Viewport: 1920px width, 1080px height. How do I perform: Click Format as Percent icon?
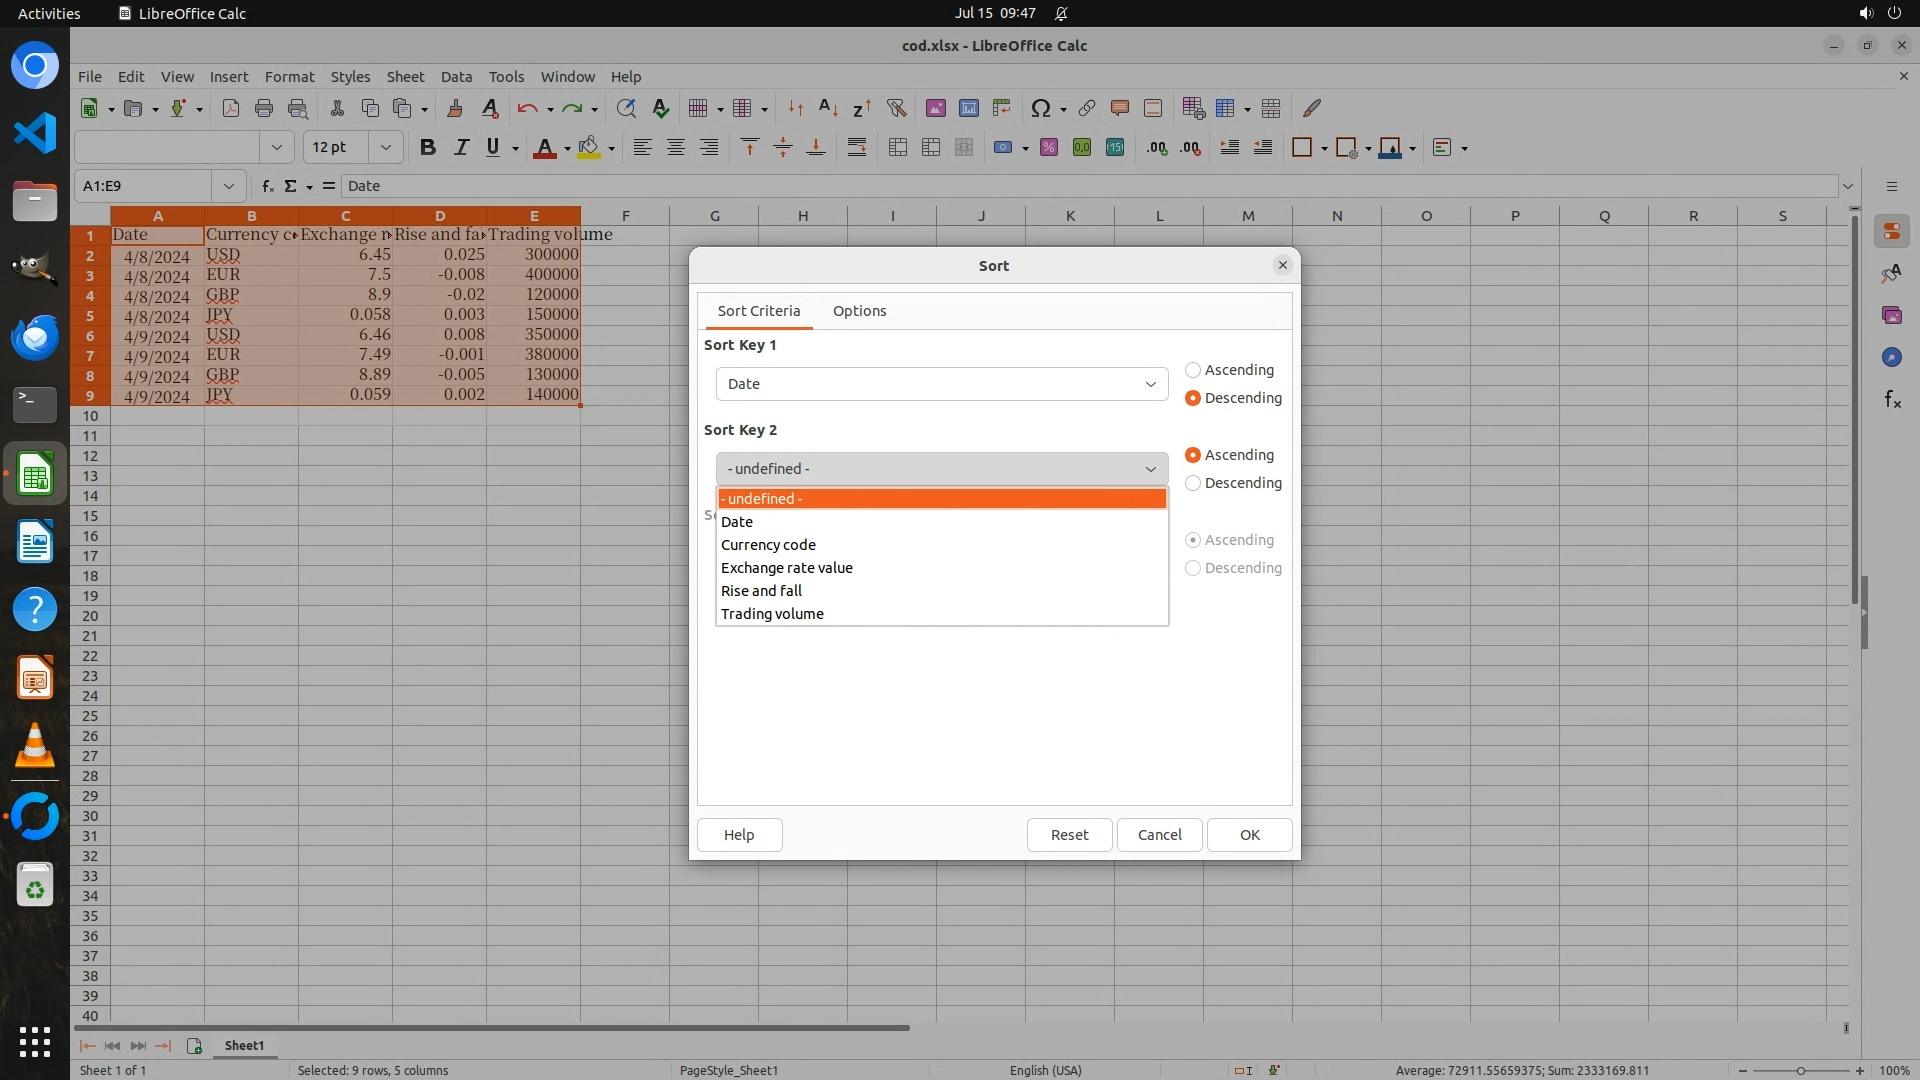point(1048,148)
